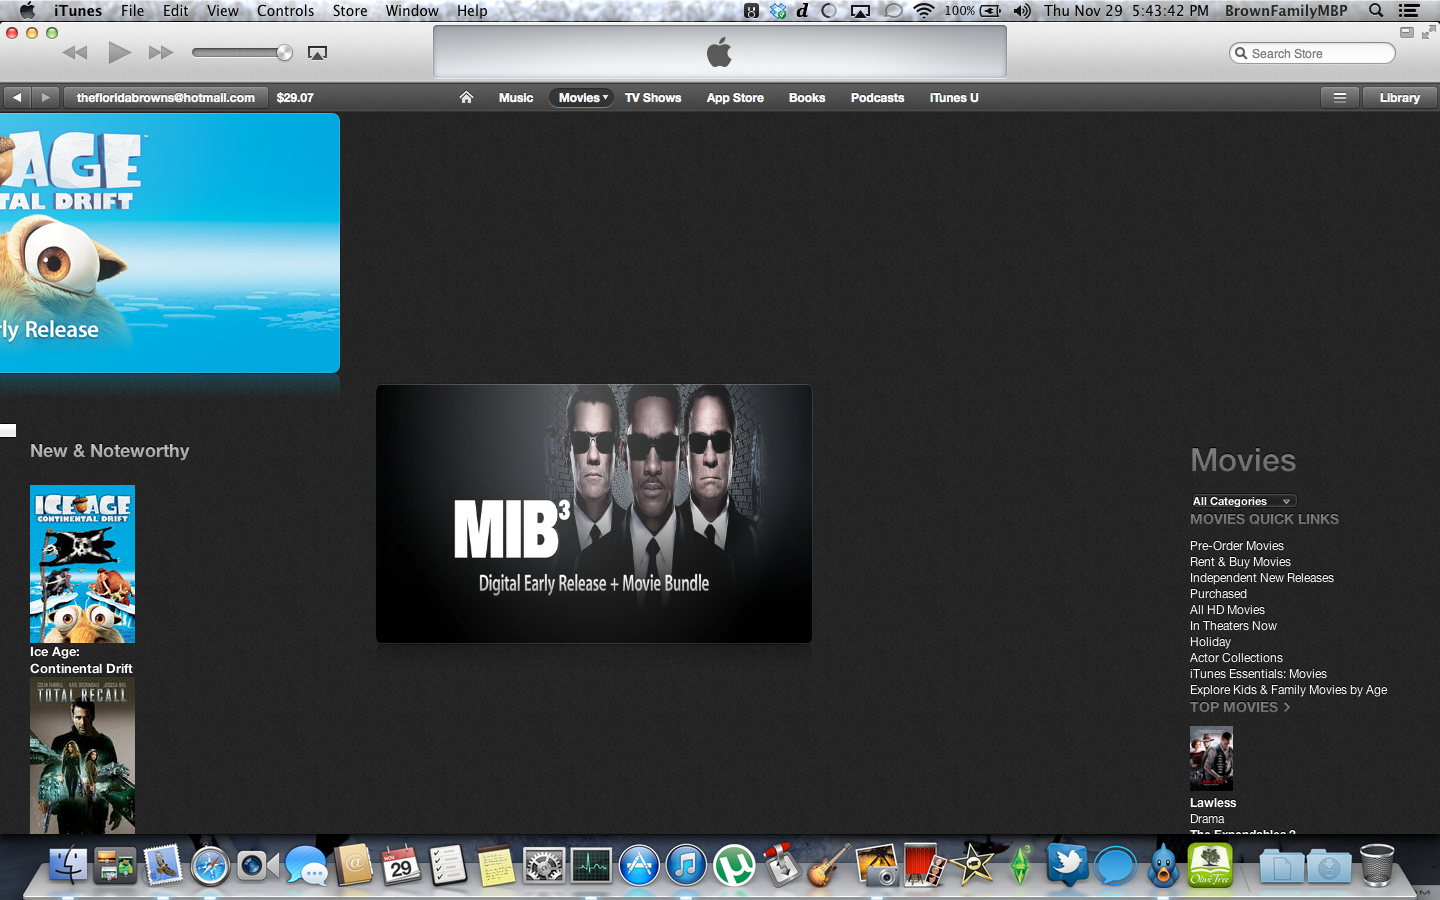Open uTorrent from the Dock
1440x900 pixels.
[x=734, y=866]
